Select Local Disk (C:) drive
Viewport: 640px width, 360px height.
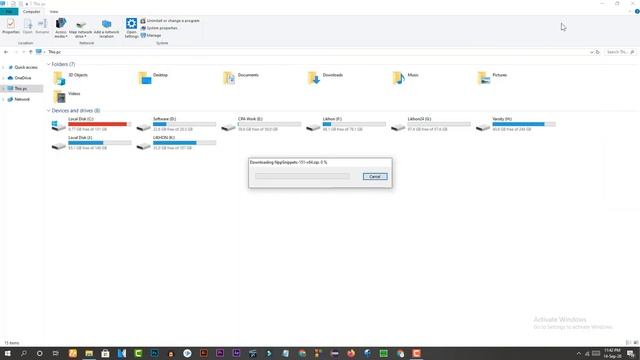pyautogui.click(x=91, y=124)
